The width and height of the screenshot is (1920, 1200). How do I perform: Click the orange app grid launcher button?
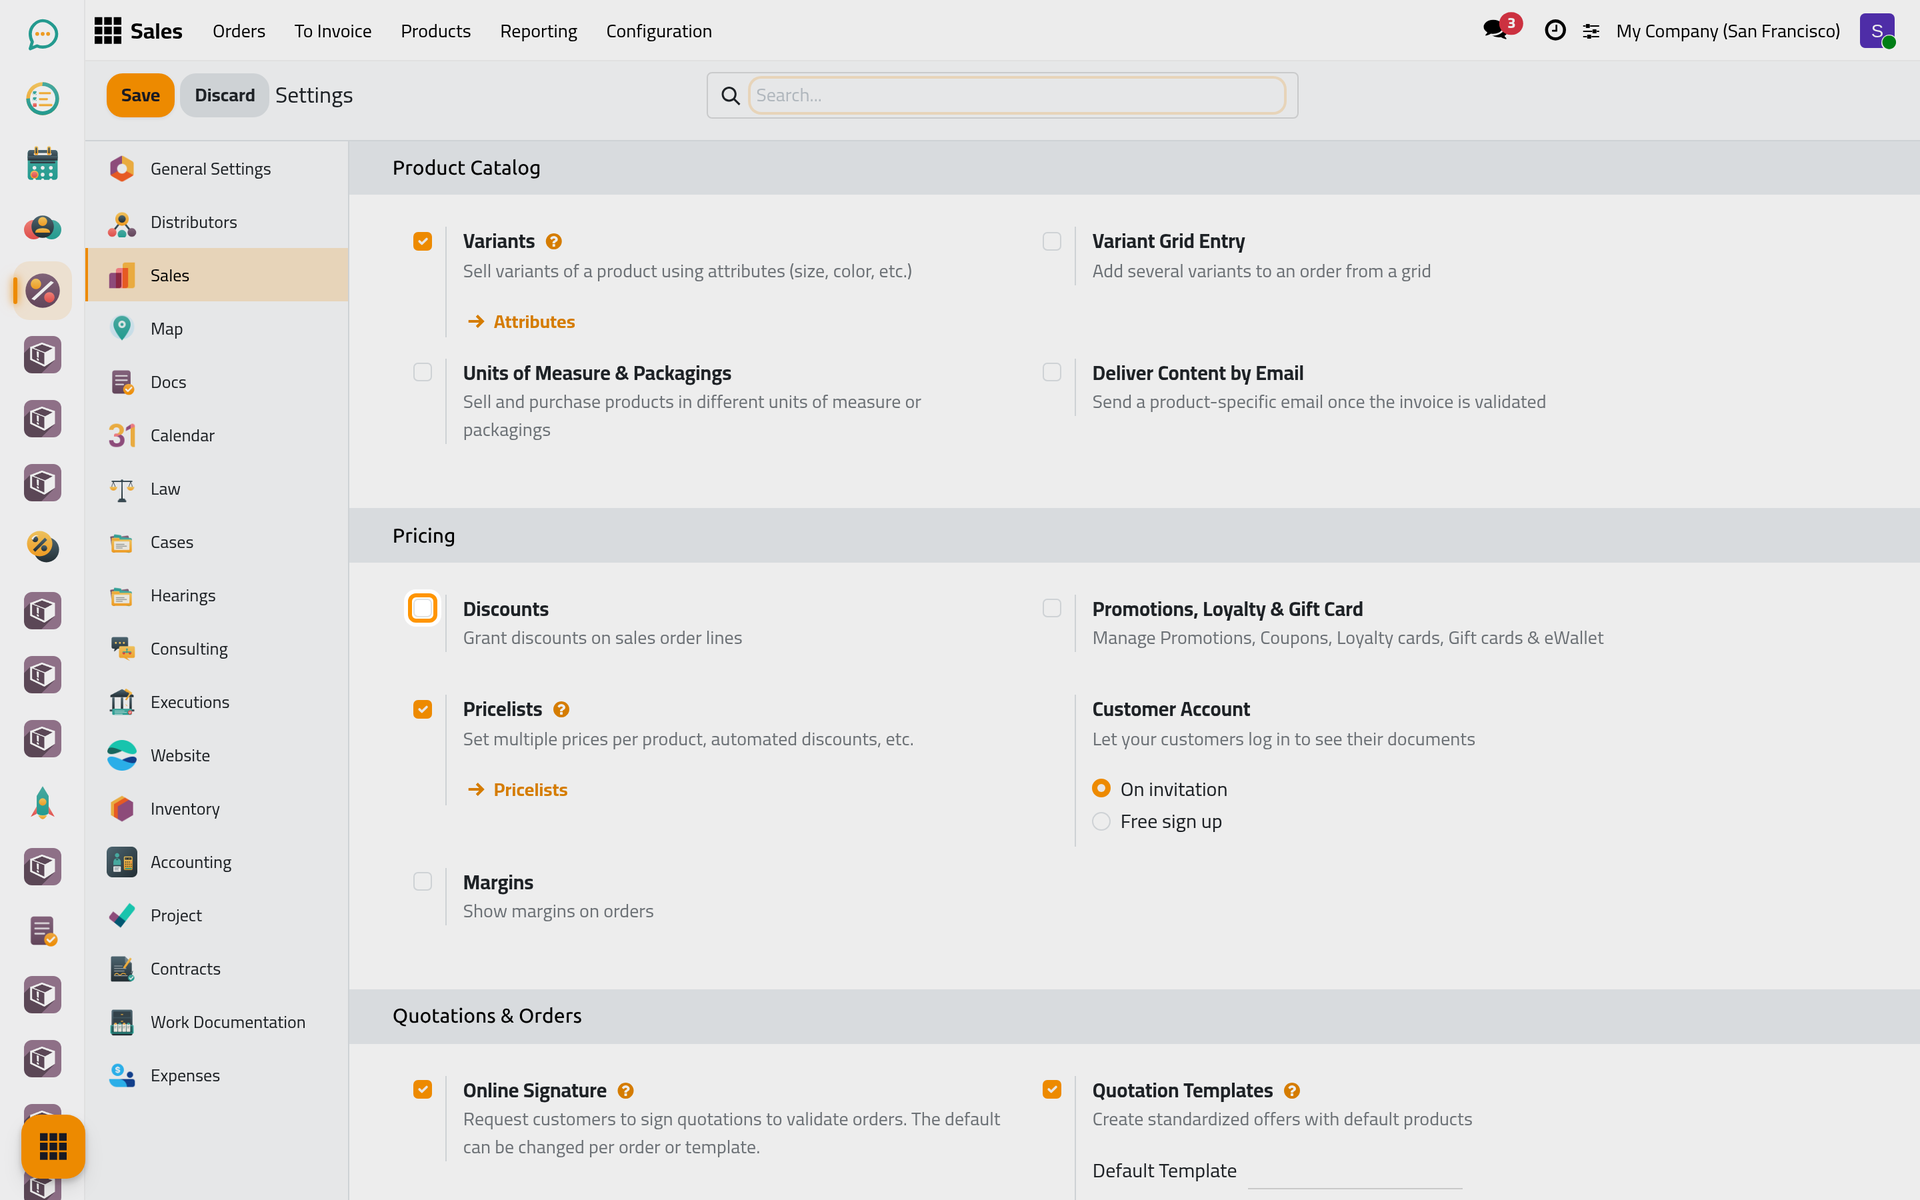click(53, 1146)
